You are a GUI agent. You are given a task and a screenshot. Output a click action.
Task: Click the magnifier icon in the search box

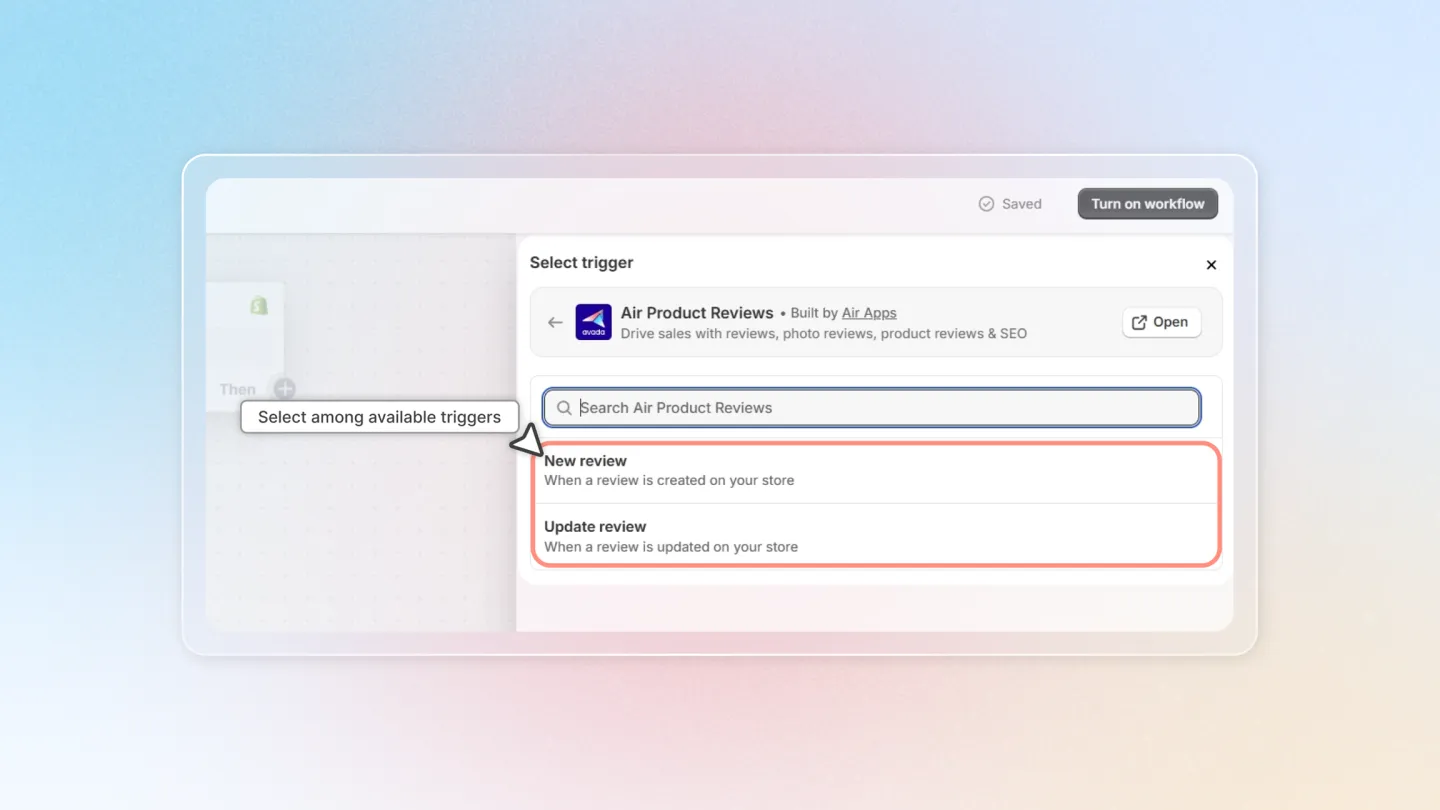564,408
